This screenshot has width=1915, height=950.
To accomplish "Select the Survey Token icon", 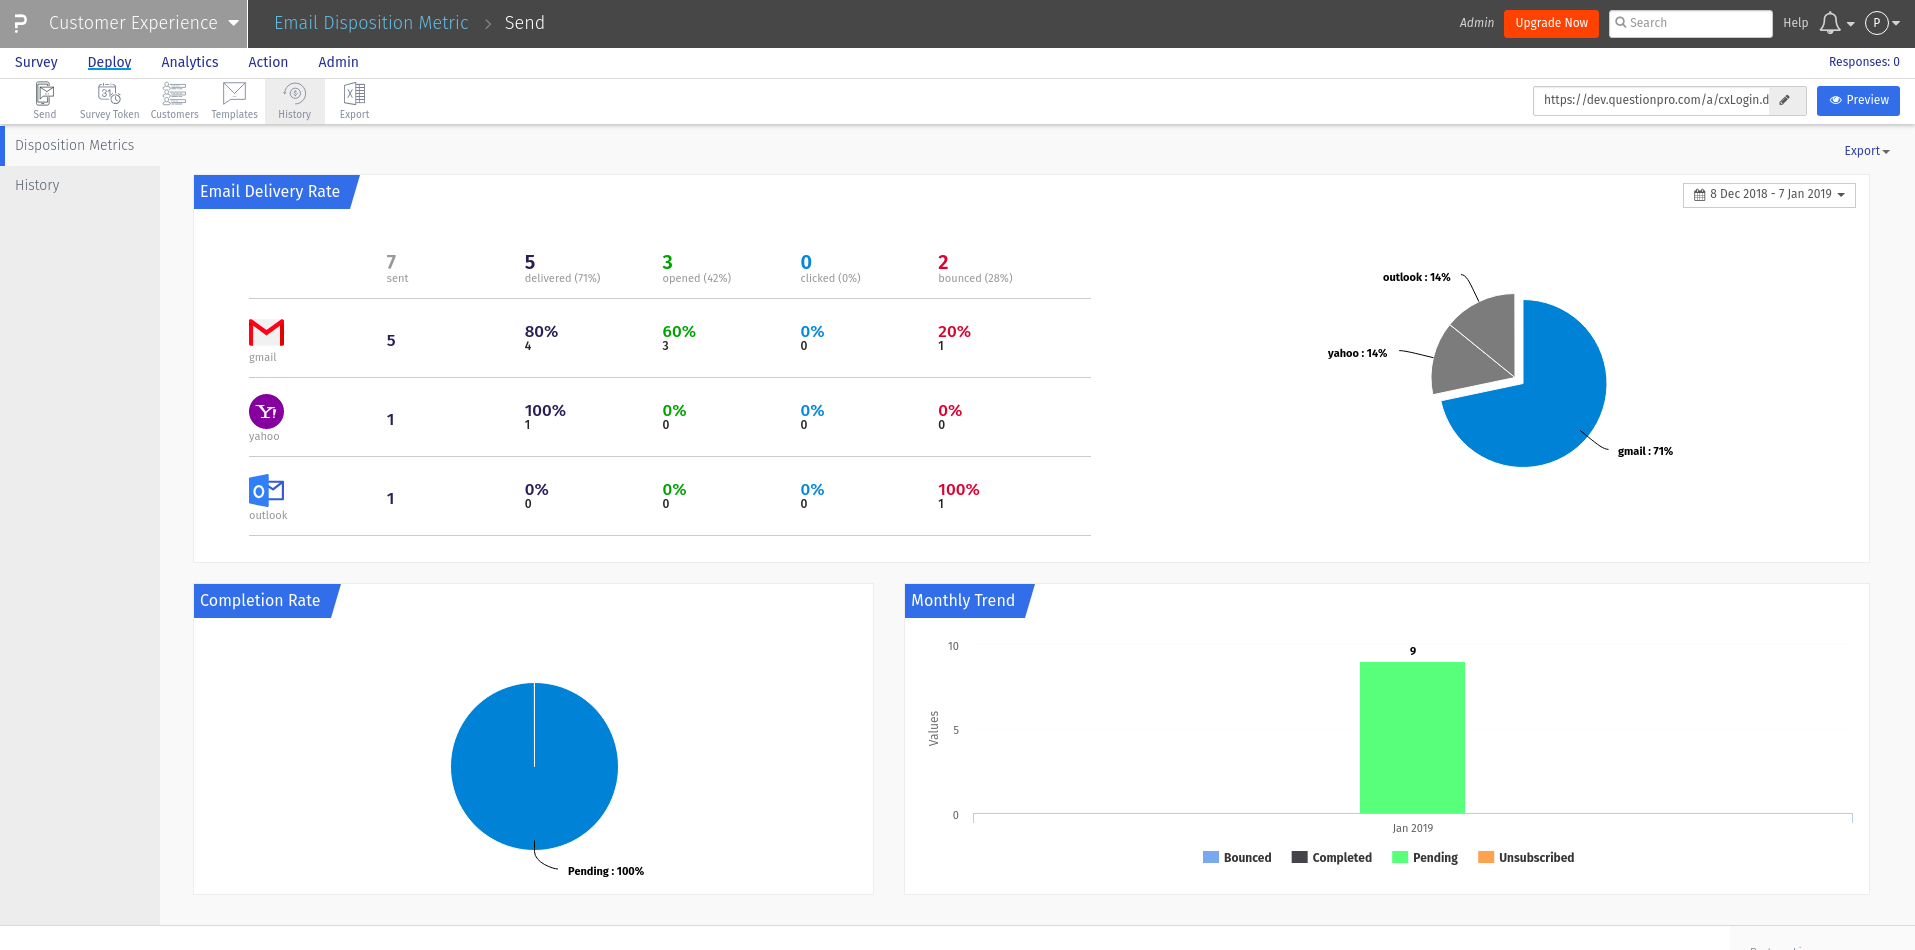I will pyautogui.click(x=108, y=99).
